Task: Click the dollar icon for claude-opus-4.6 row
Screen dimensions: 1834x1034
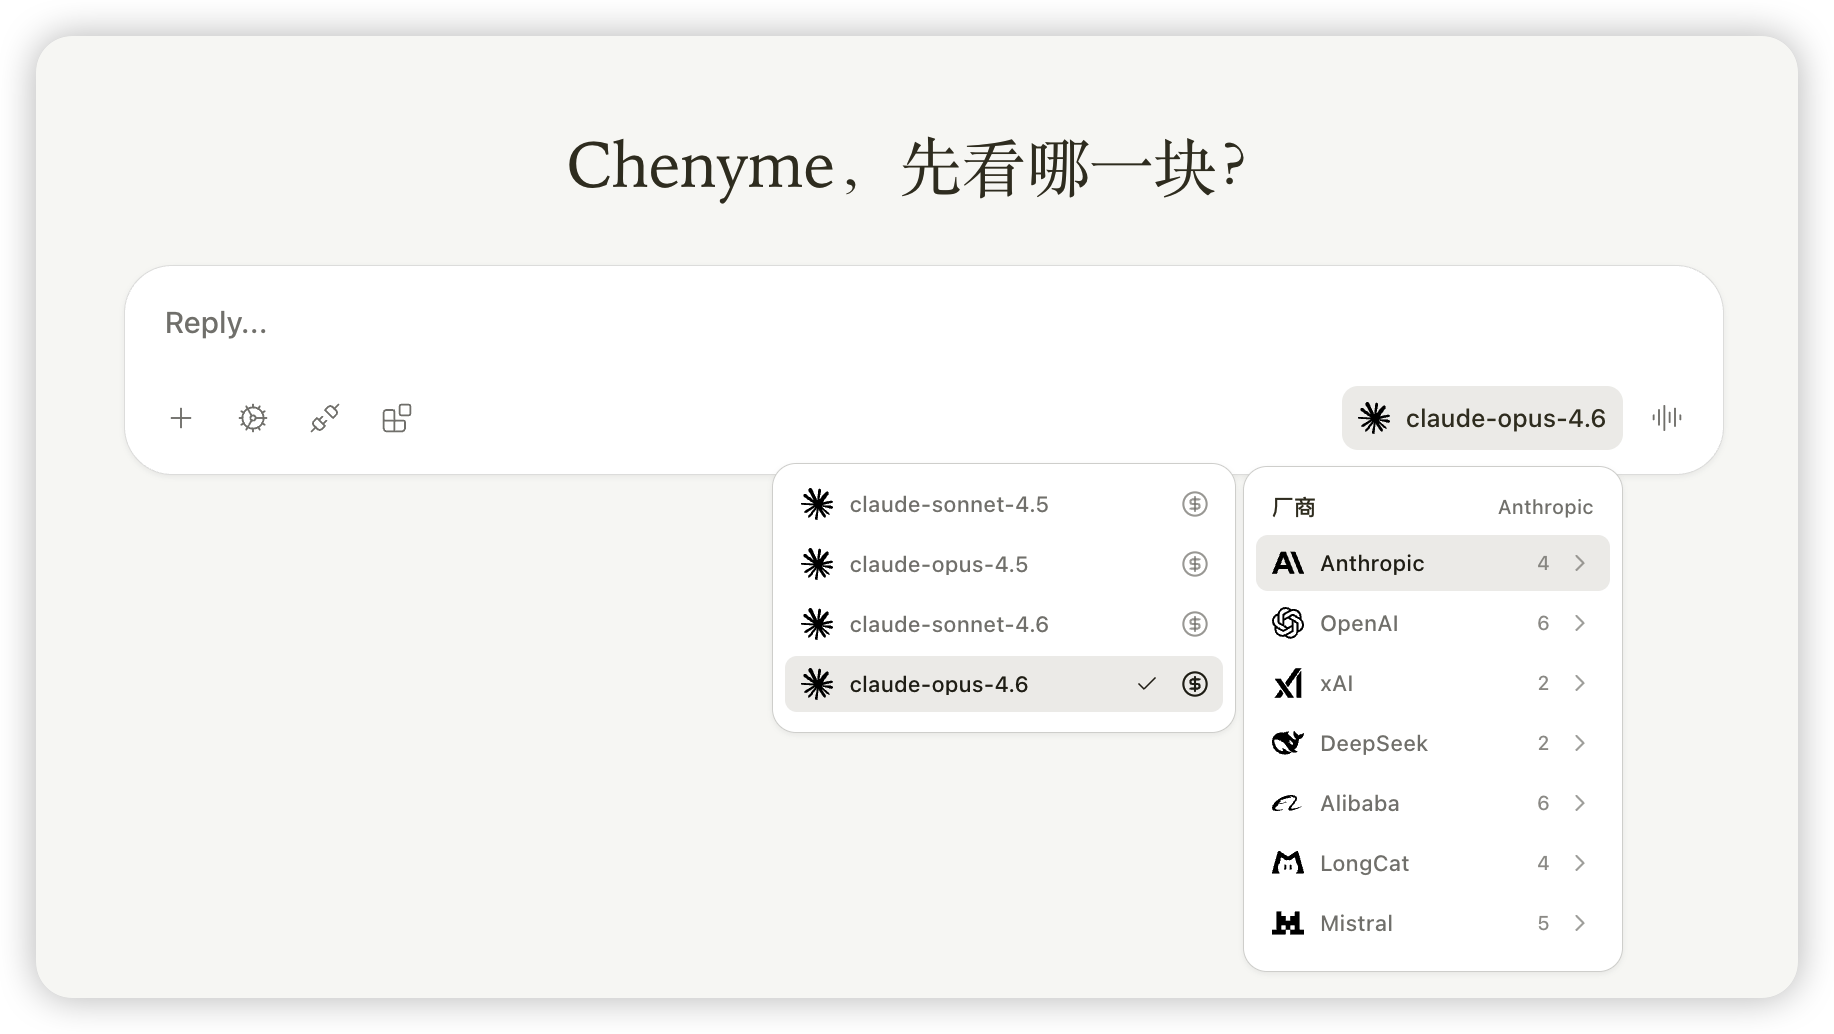Action: 1195,684
